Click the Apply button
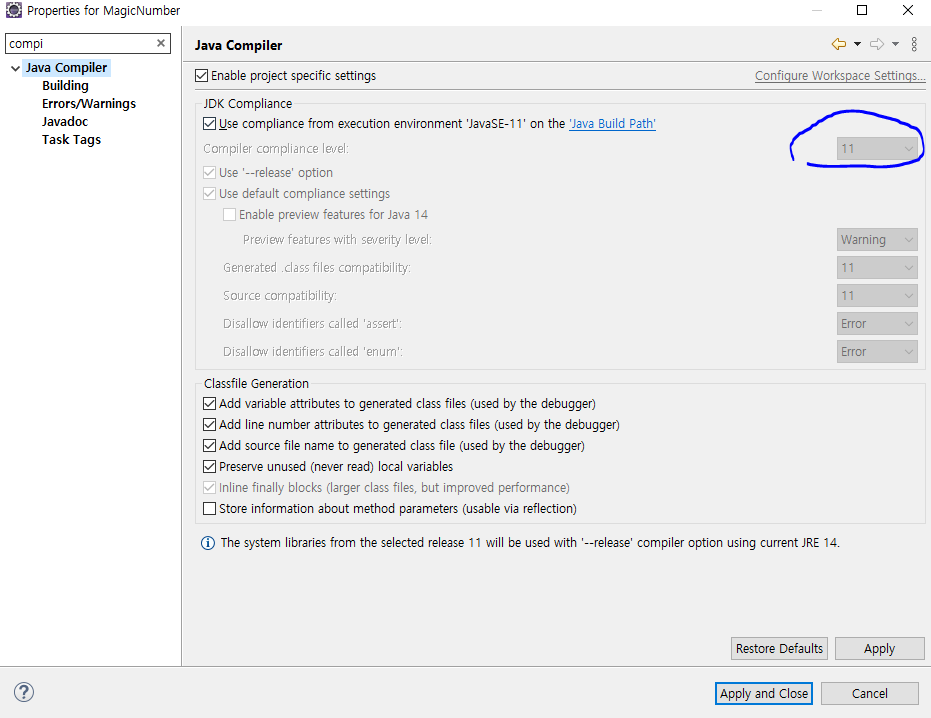931x718 pixels. (x=879, y=649)
